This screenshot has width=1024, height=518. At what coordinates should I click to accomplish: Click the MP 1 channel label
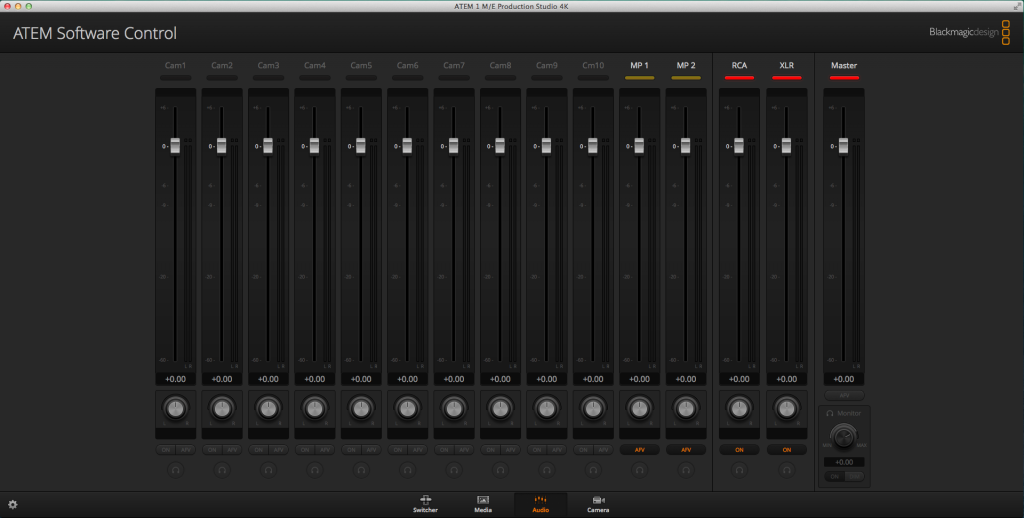[x=639, y=65]
